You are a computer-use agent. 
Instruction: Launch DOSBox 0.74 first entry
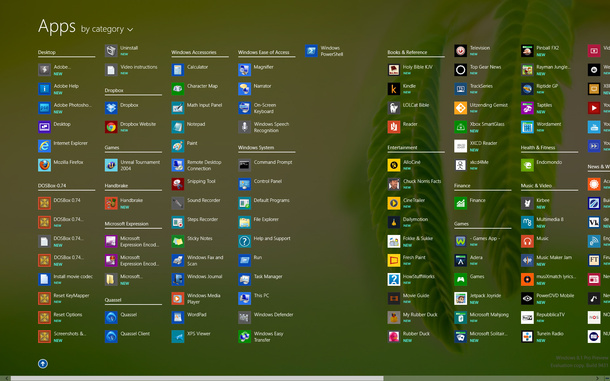pyautogui.click(x=60, y=204)
